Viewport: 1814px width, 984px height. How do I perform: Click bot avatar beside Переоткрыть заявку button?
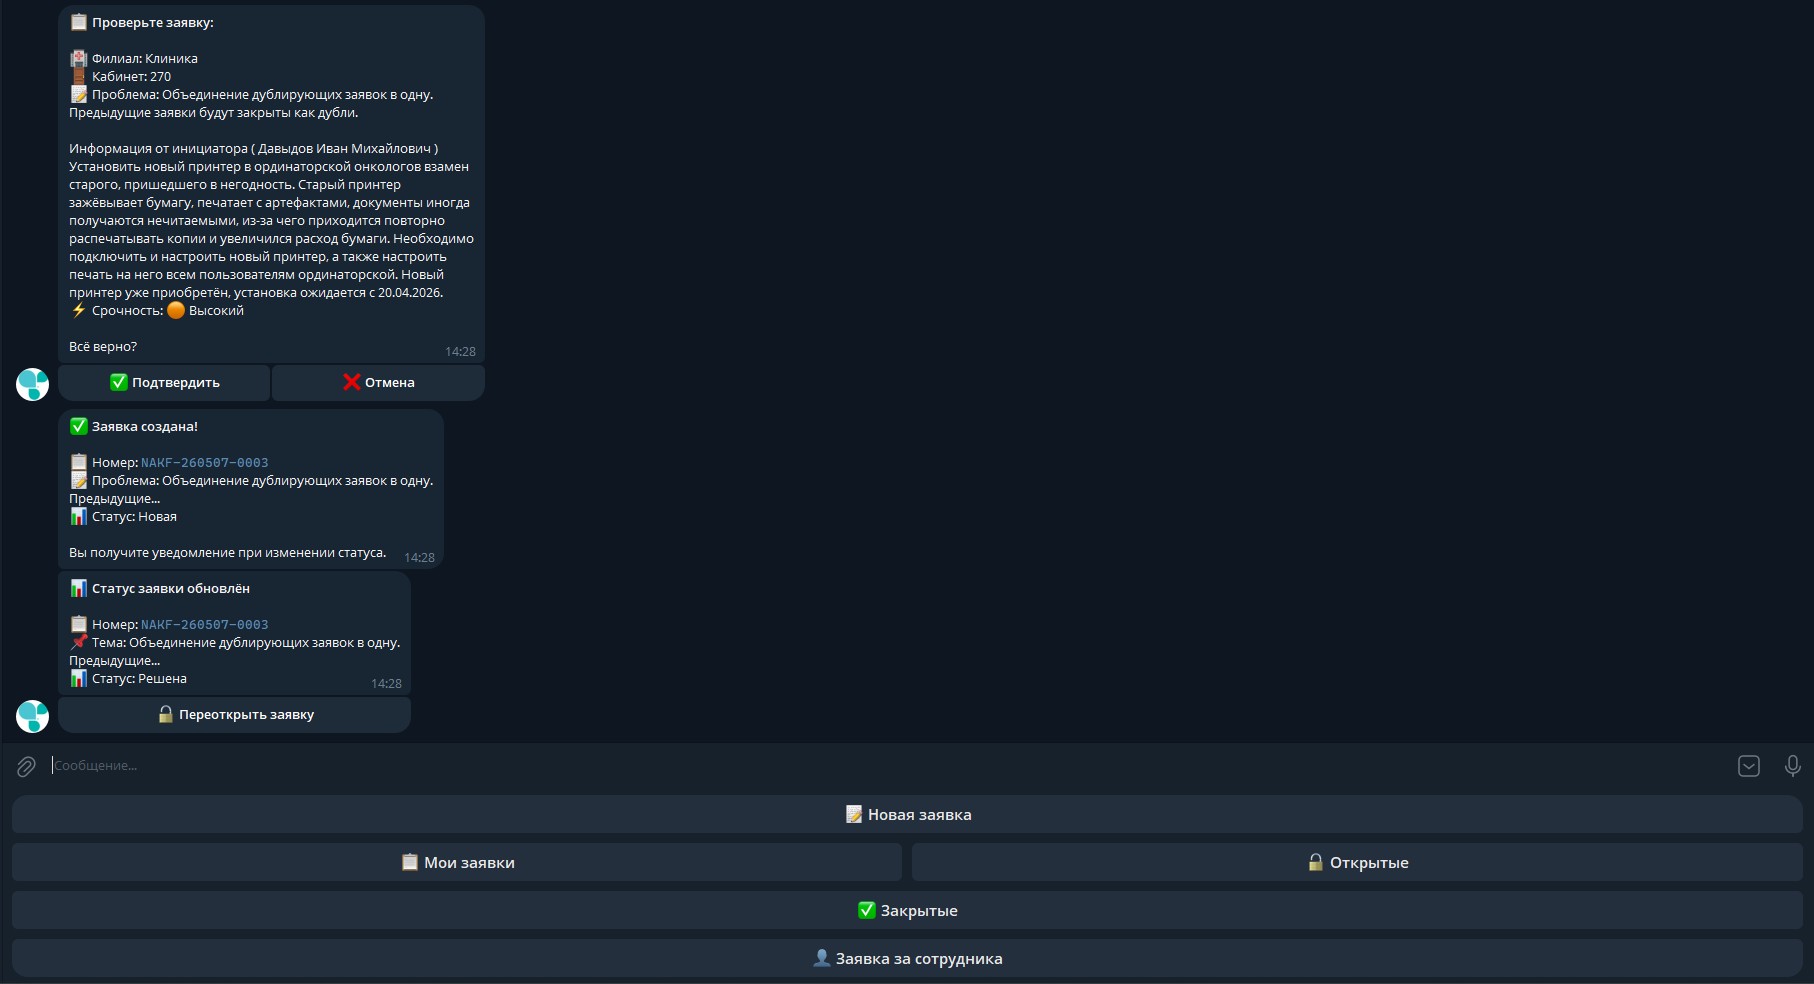click(x=33, y=716)
